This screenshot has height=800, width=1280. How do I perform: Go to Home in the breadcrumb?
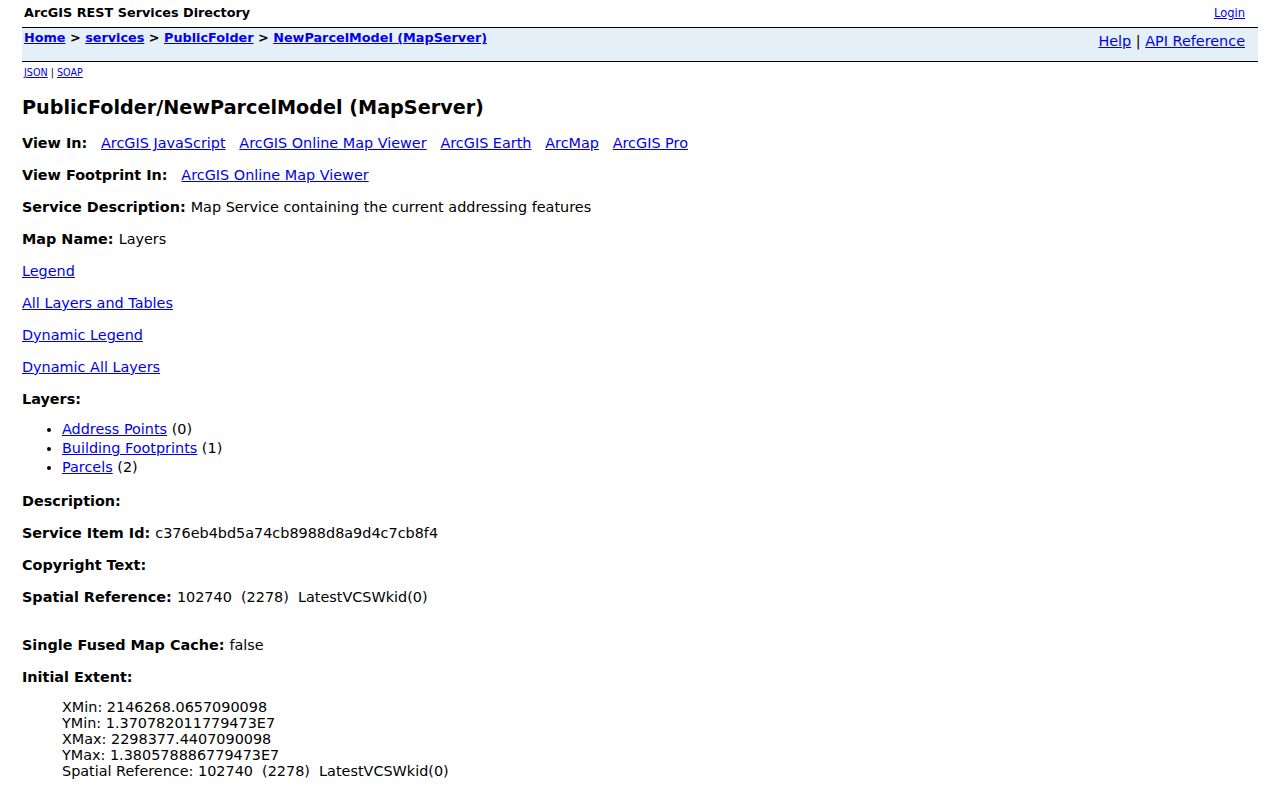pos(44,38)
